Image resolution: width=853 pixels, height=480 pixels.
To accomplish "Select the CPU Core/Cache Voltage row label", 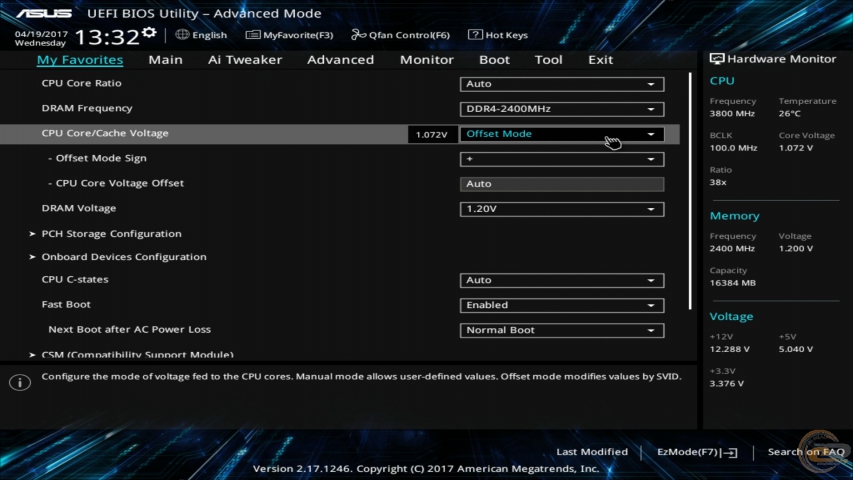I will pos(105,133).
